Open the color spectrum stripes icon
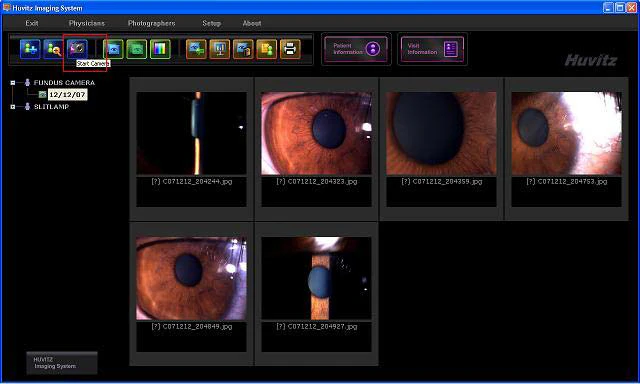The width and height of the screenshot is (640, 384). pos(160,49)
